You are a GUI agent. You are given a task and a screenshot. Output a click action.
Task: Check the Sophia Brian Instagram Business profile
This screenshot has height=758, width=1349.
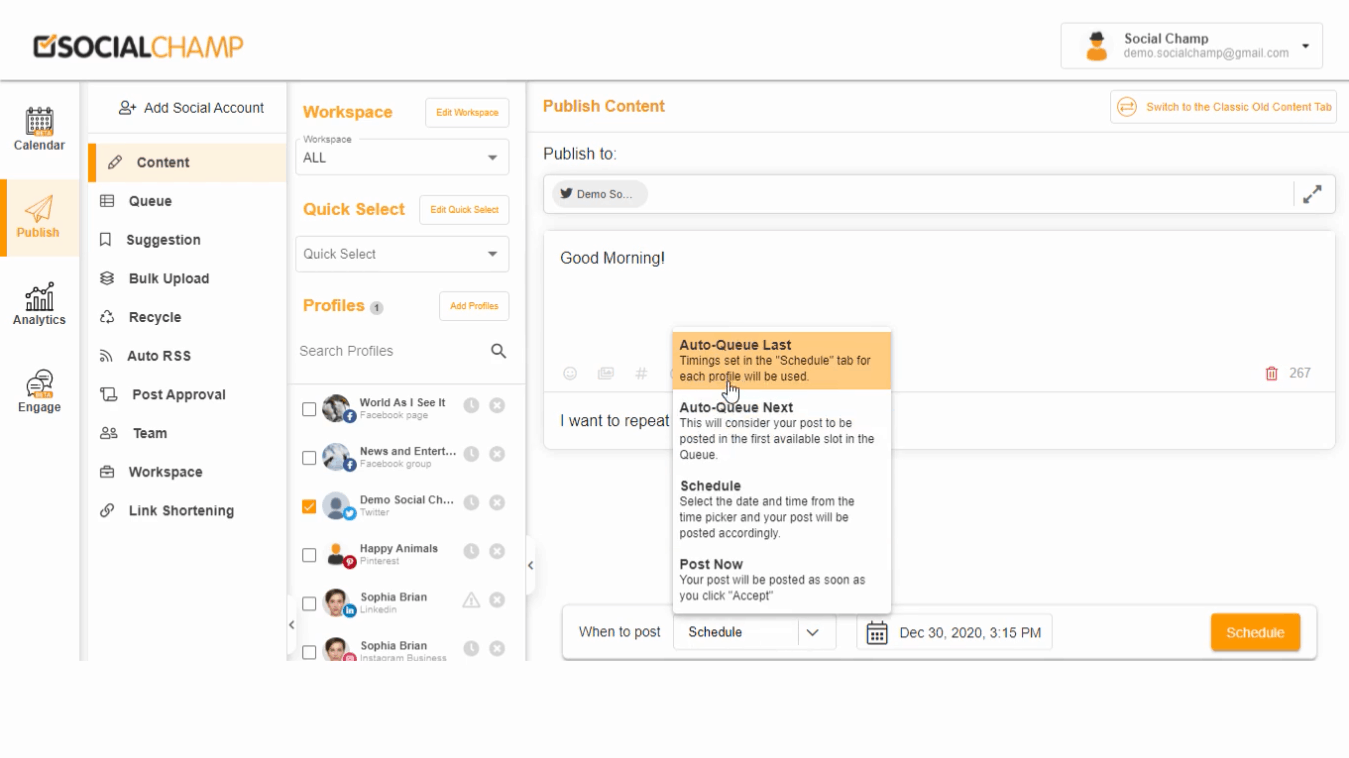(x=309, y=652)
